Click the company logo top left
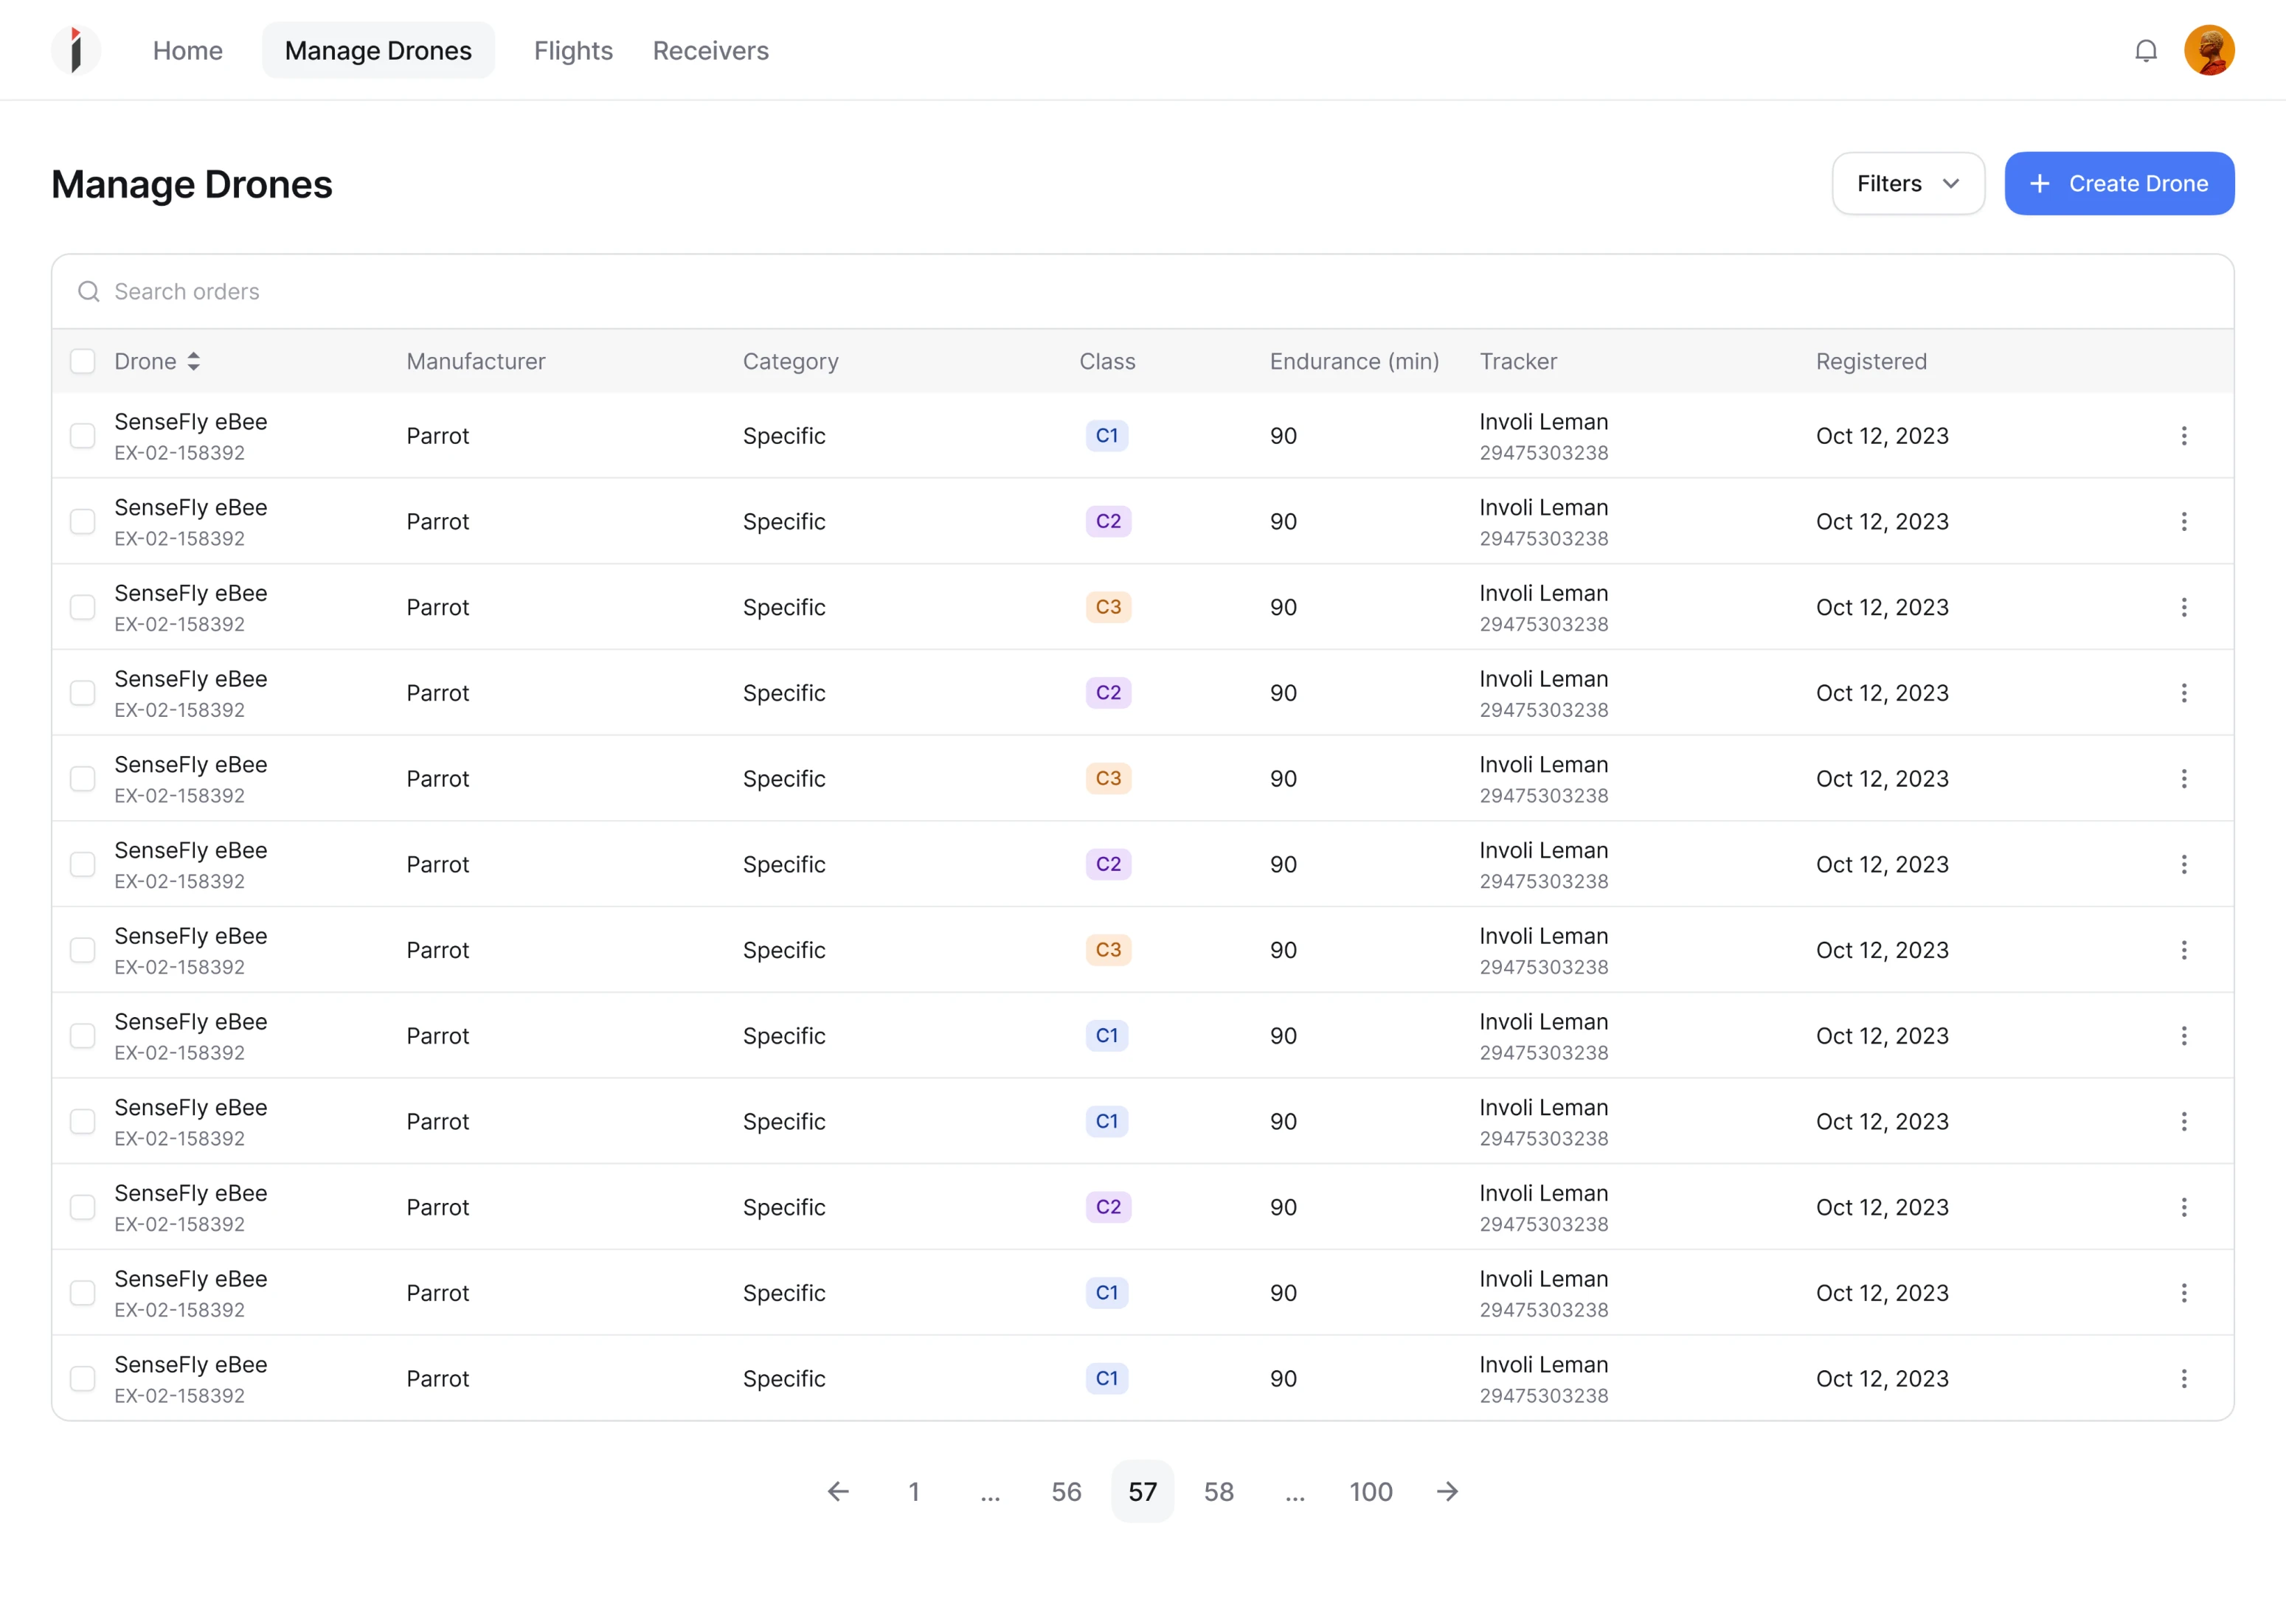Viewport: 2286px width, 1624px height. click(x=76, y=50)
